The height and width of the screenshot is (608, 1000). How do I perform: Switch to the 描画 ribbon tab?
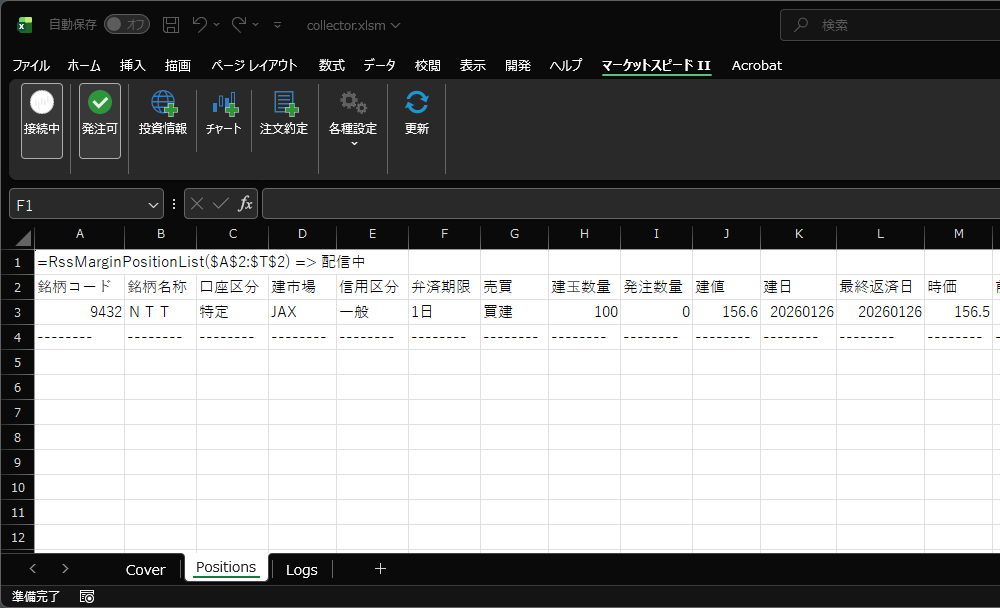coord(177,65)
